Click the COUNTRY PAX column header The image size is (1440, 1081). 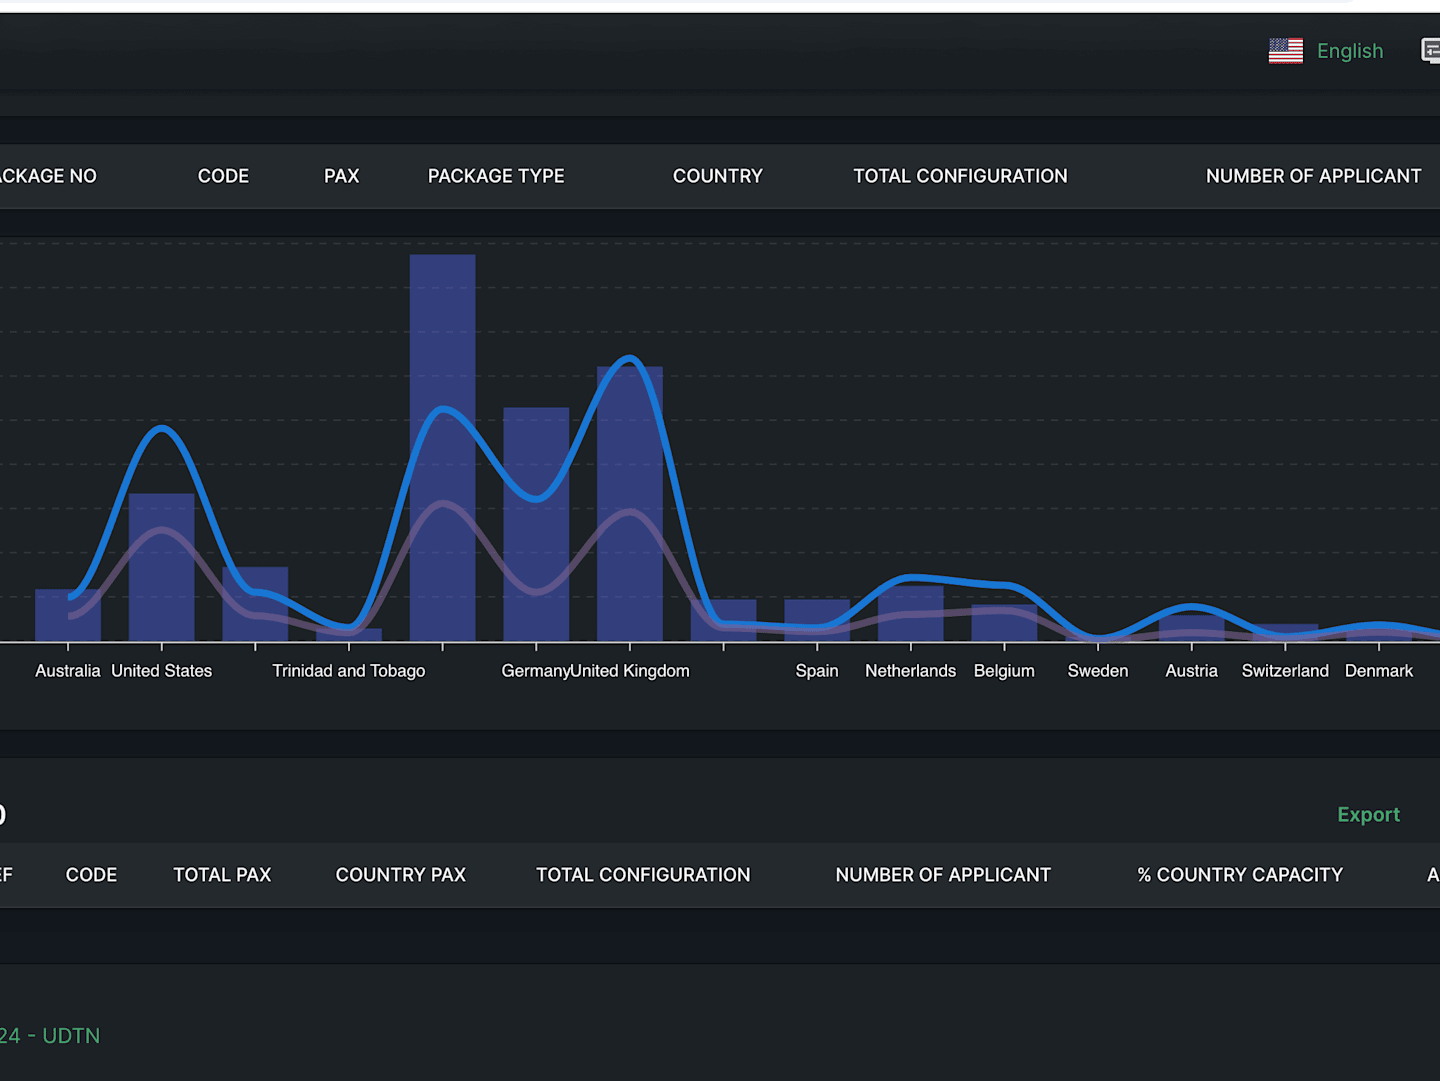pos(400,875)
